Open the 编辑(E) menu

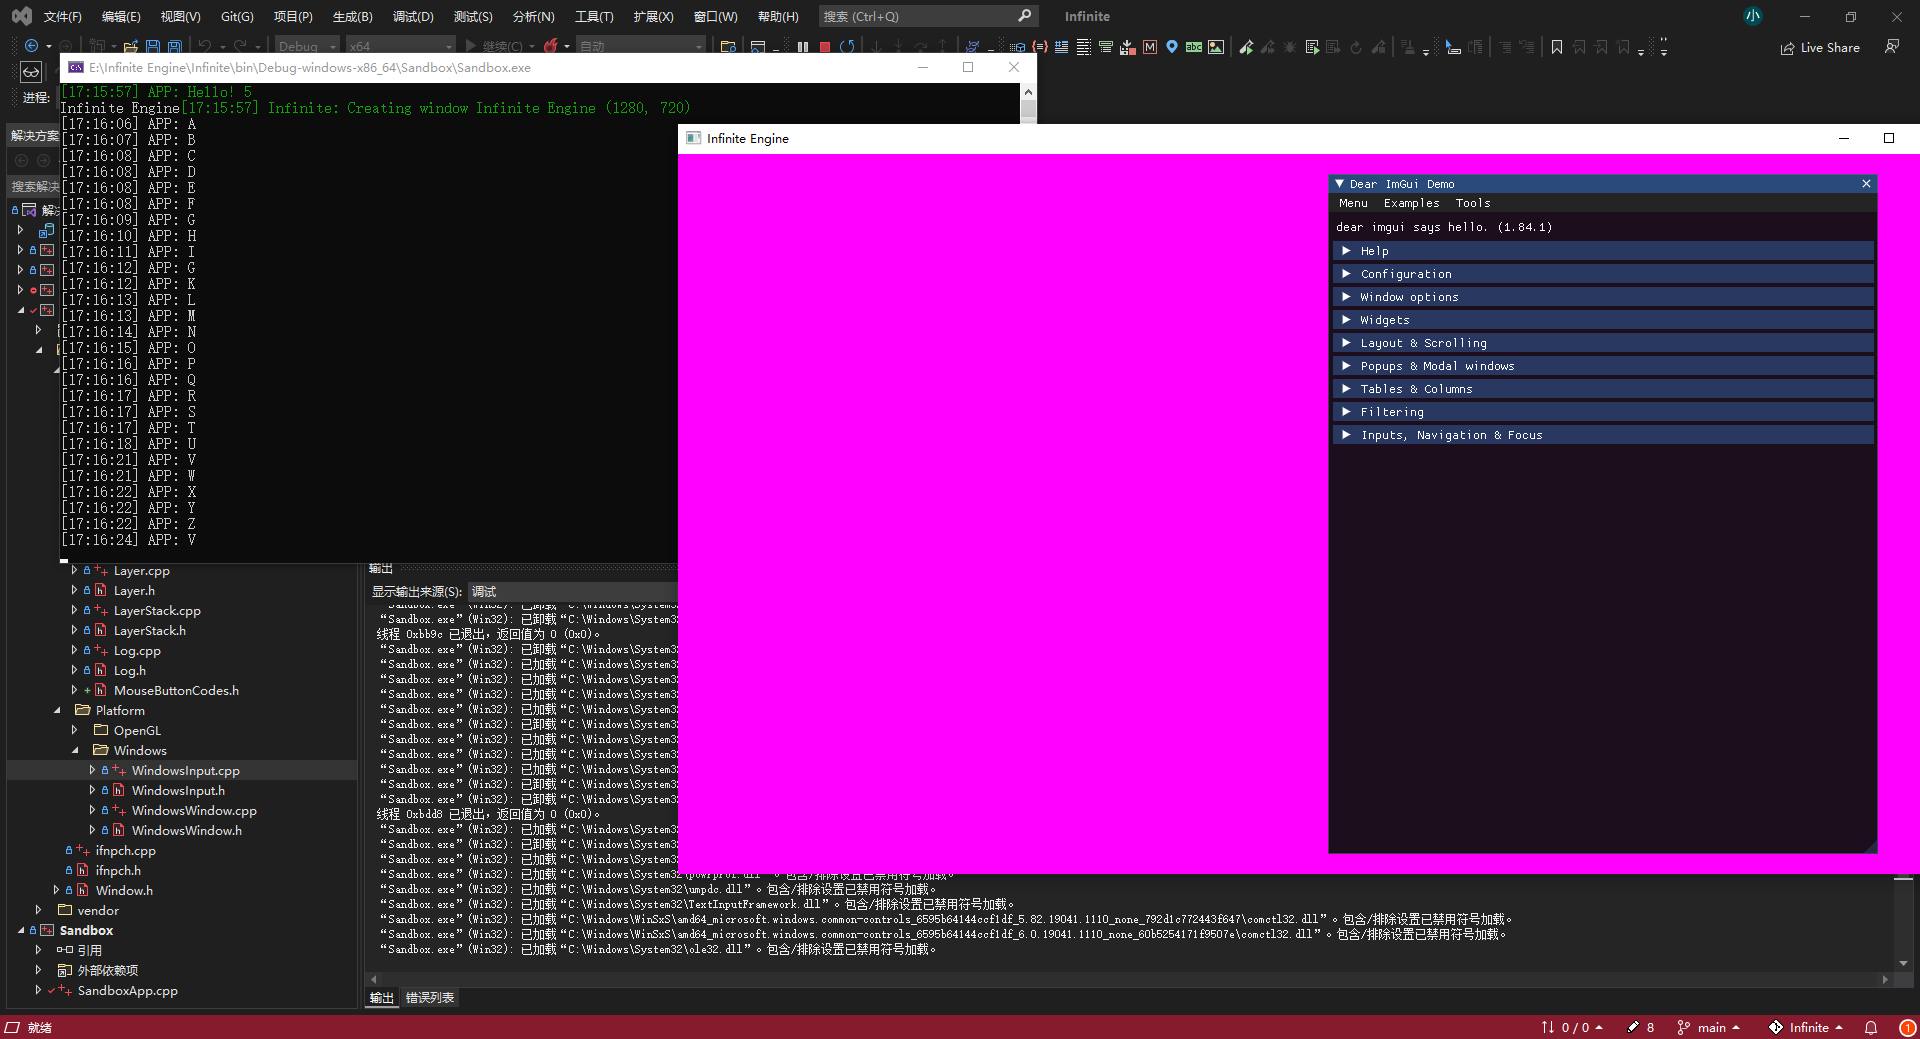click(121, 16)
